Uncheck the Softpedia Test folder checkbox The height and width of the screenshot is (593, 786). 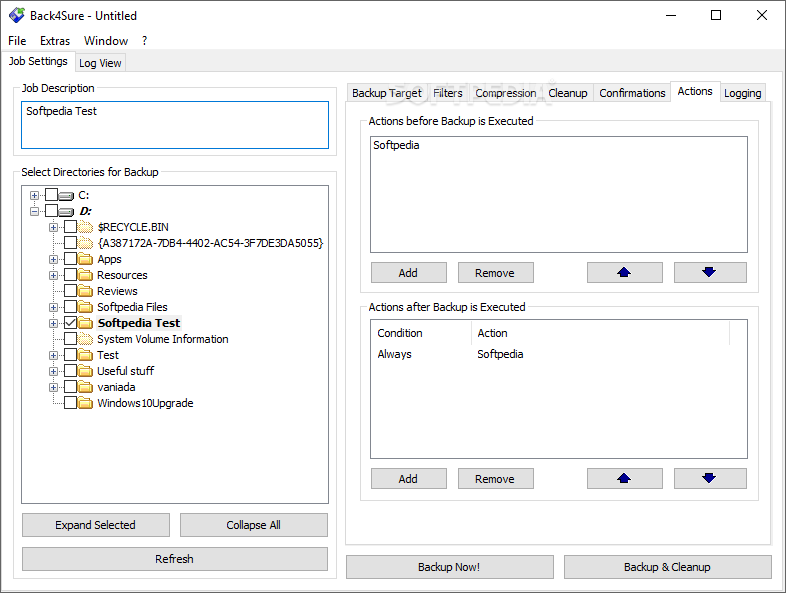click(x=71, y=323)
